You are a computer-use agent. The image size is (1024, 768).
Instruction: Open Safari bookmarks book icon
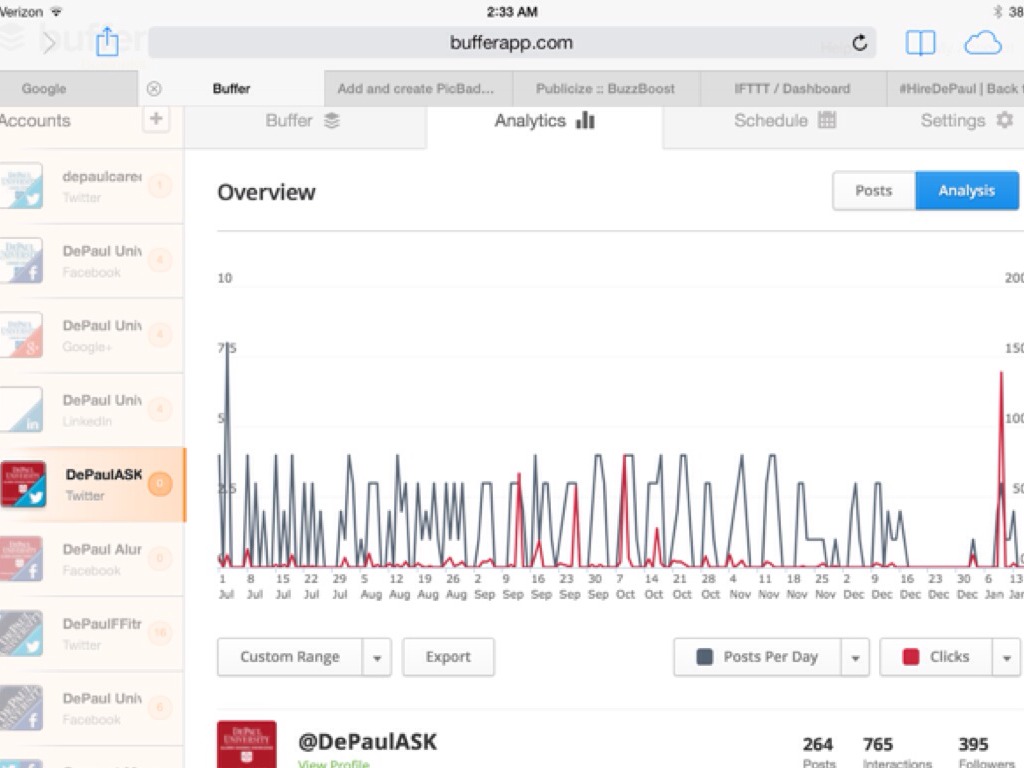(920, 43)
